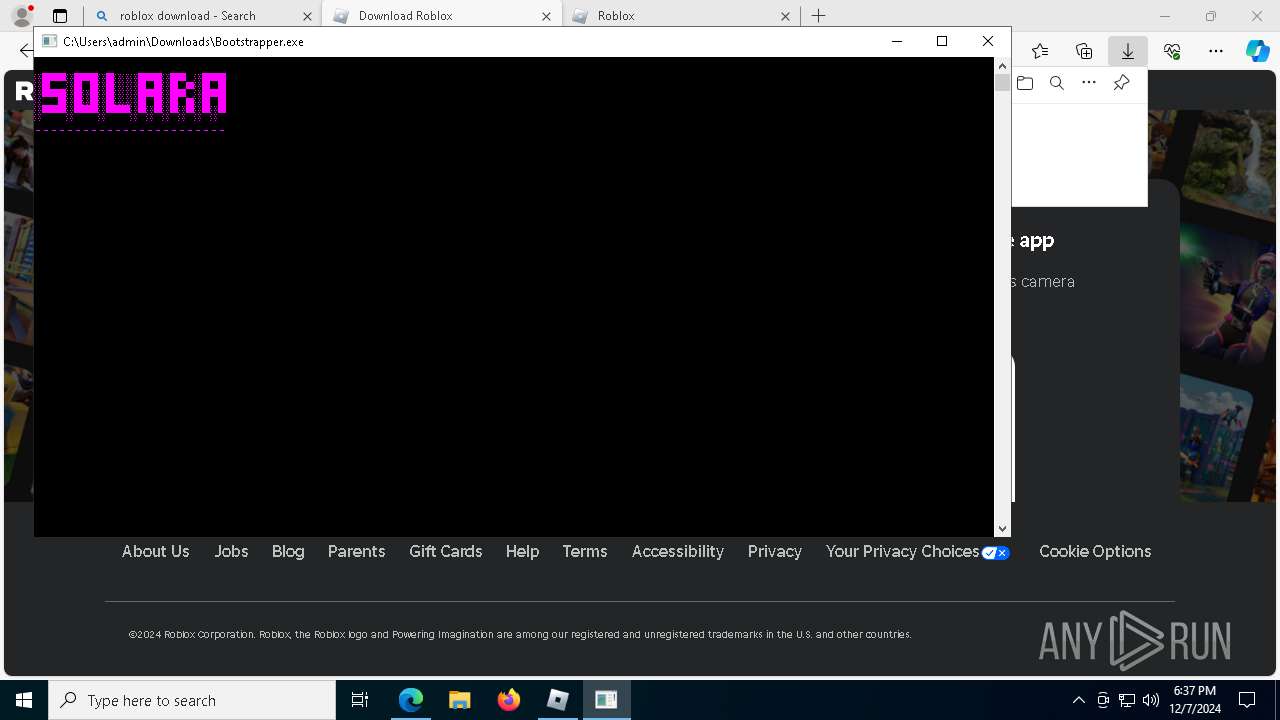This screenshot has width=1280, height=720.
Task: Open the network status tray icon
Action: [1127, 700]
